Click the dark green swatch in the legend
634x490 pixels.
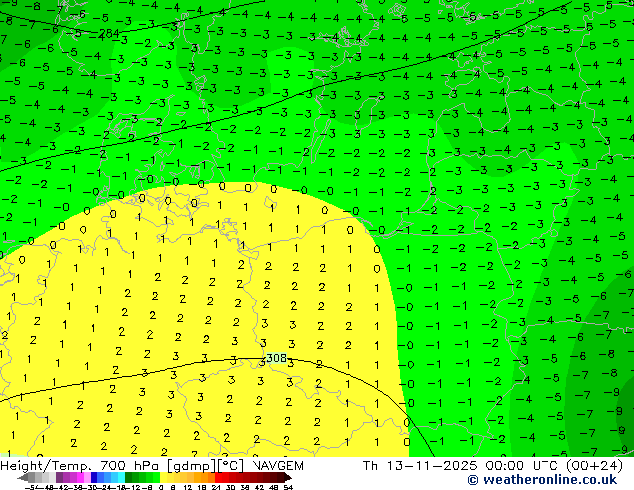pos(129,477)
